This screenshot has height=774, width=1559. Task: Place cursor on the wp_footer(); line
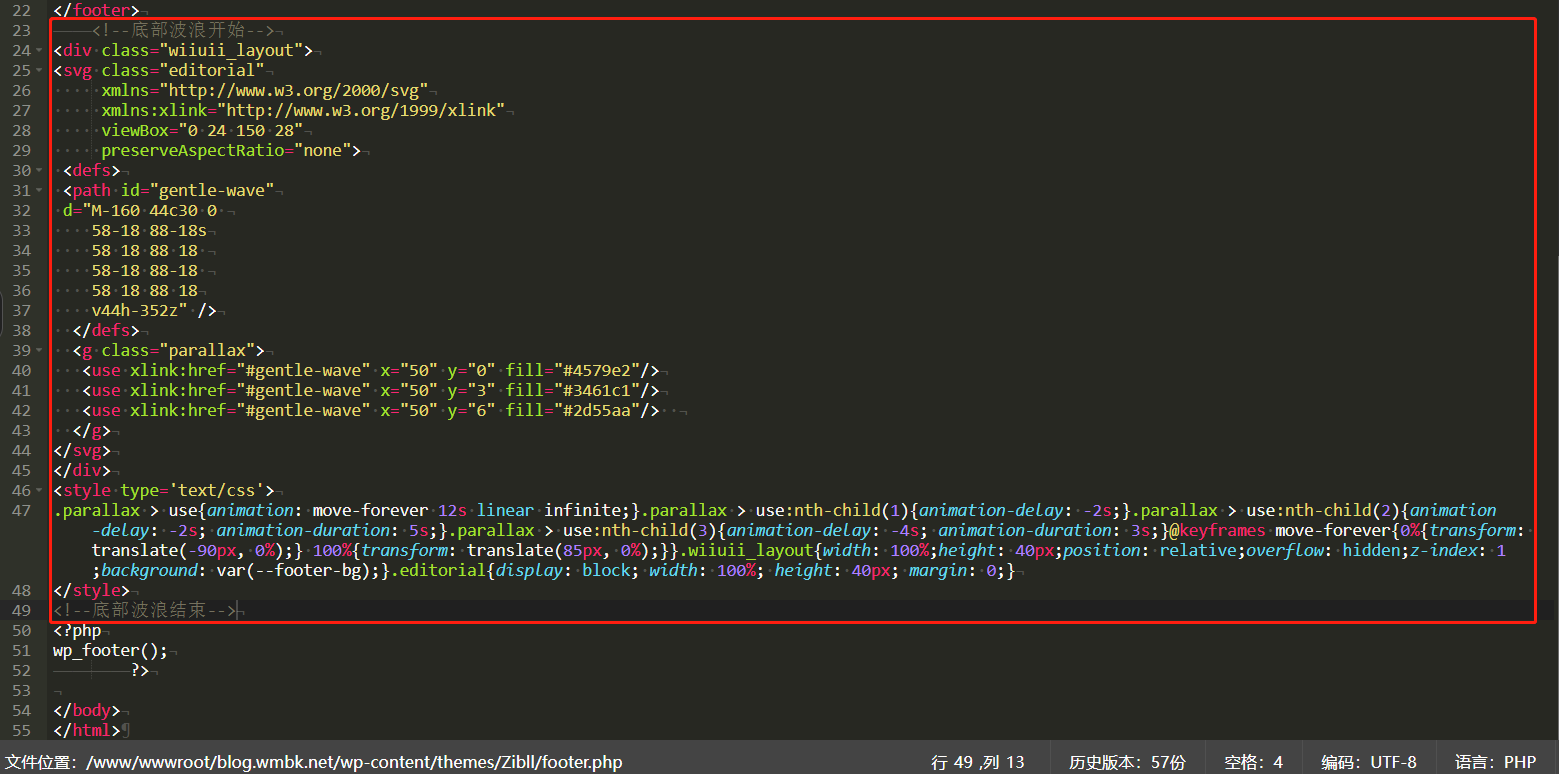111,650
